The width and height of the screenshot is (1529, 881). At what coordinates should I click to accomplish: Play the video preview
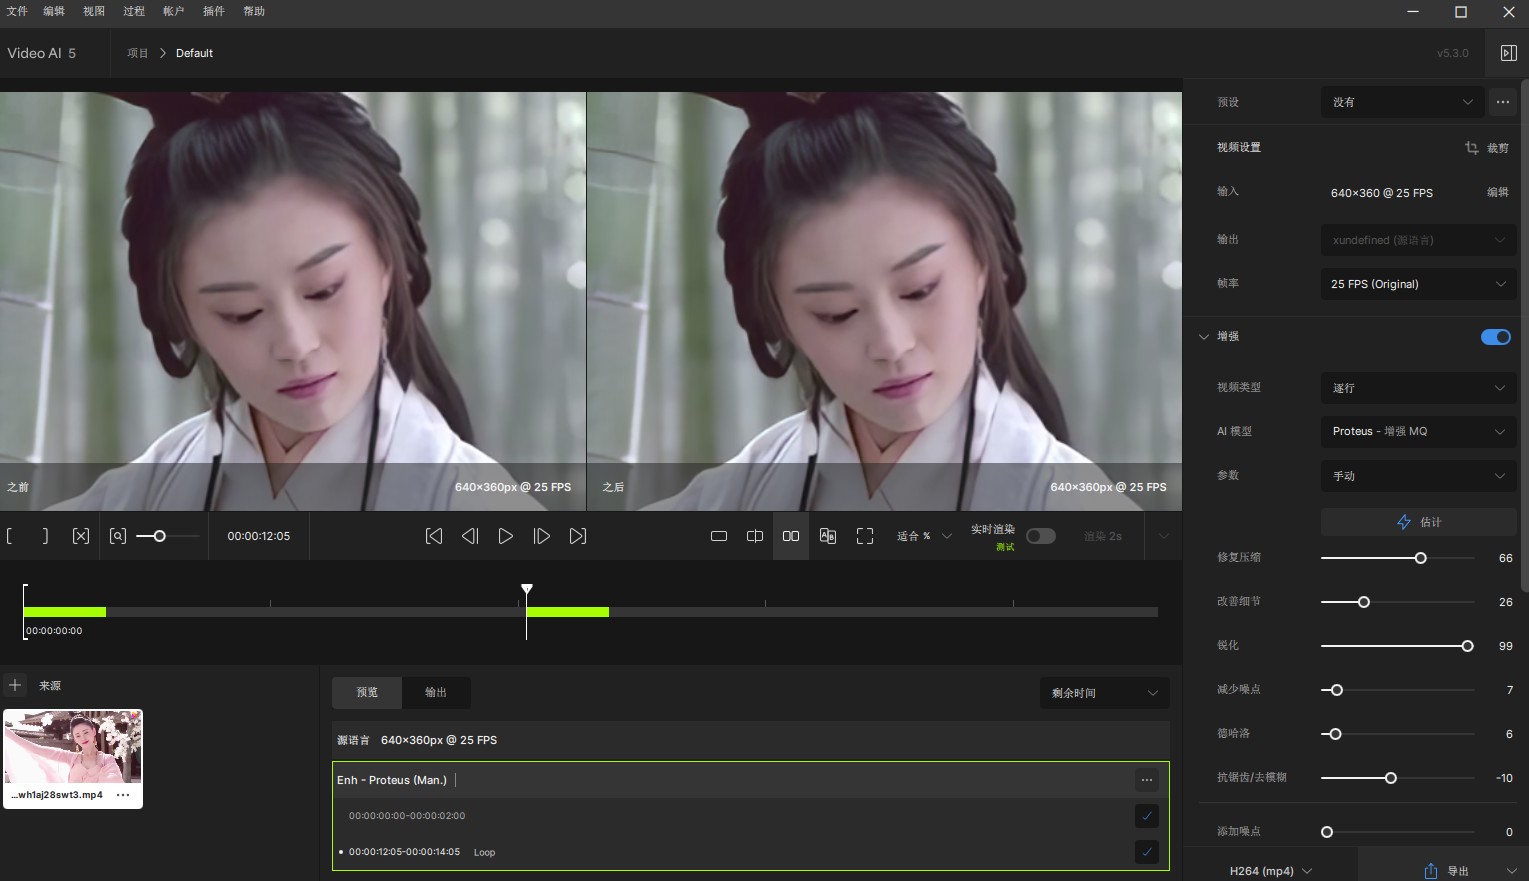[x=506, y=536]
